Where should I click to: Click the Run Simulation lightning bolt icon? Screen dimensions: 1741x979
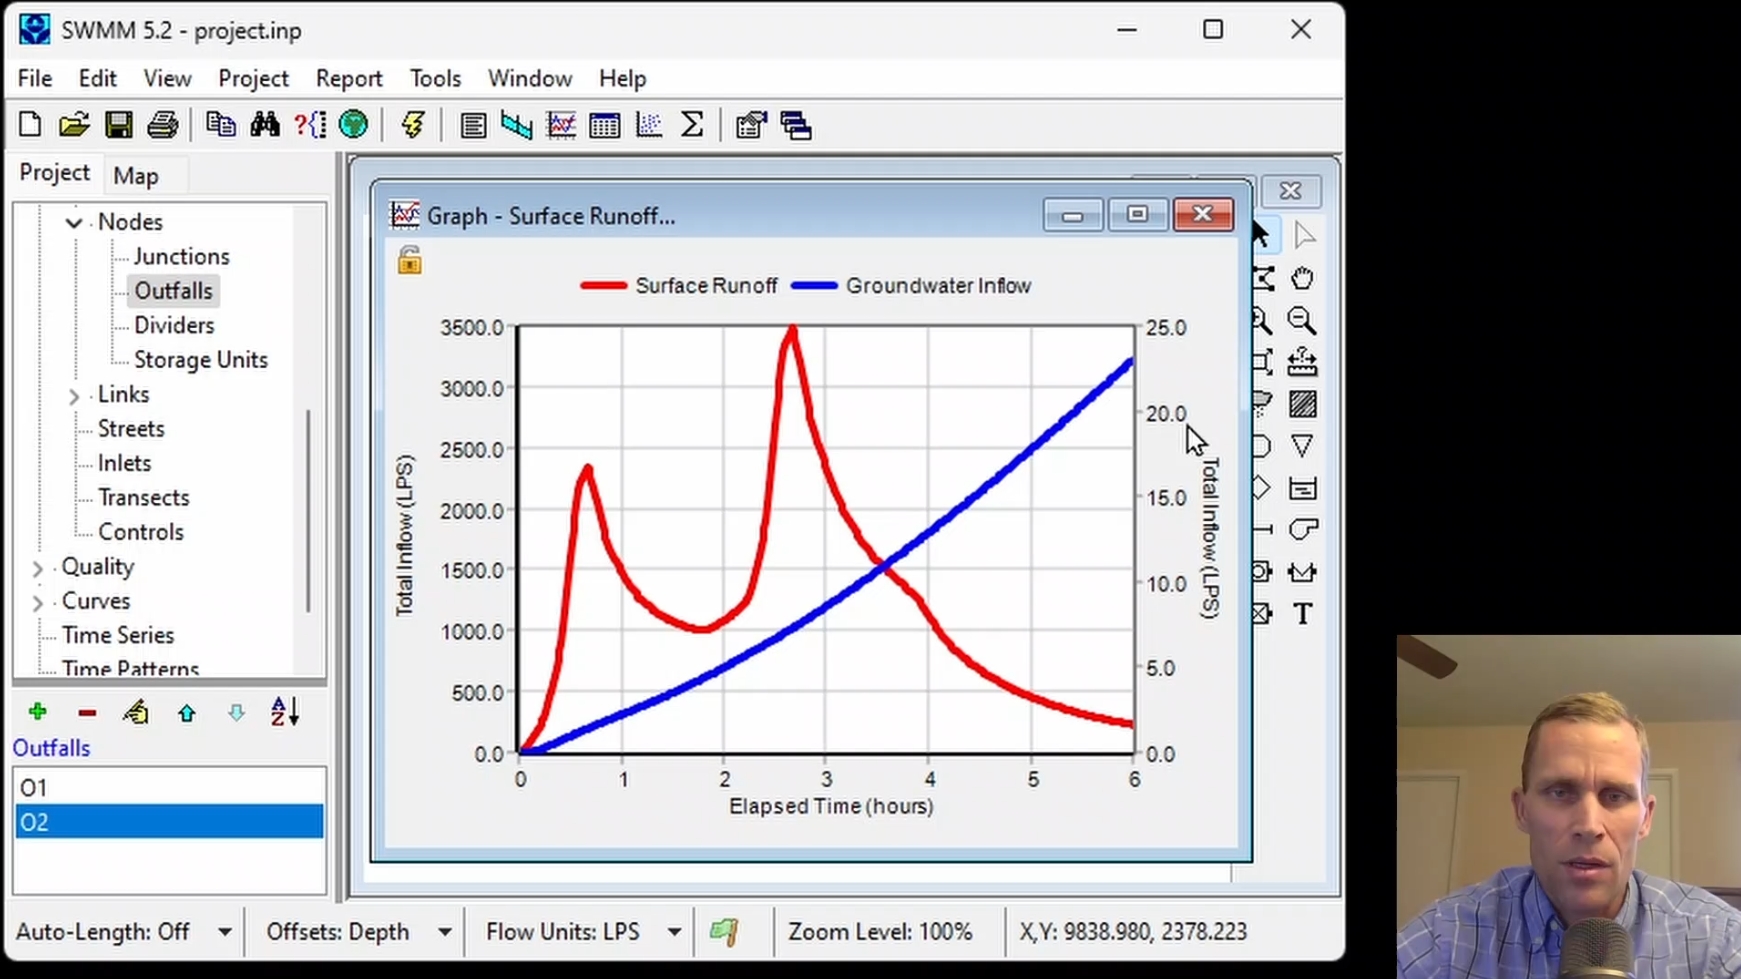(x=412, y=125)
